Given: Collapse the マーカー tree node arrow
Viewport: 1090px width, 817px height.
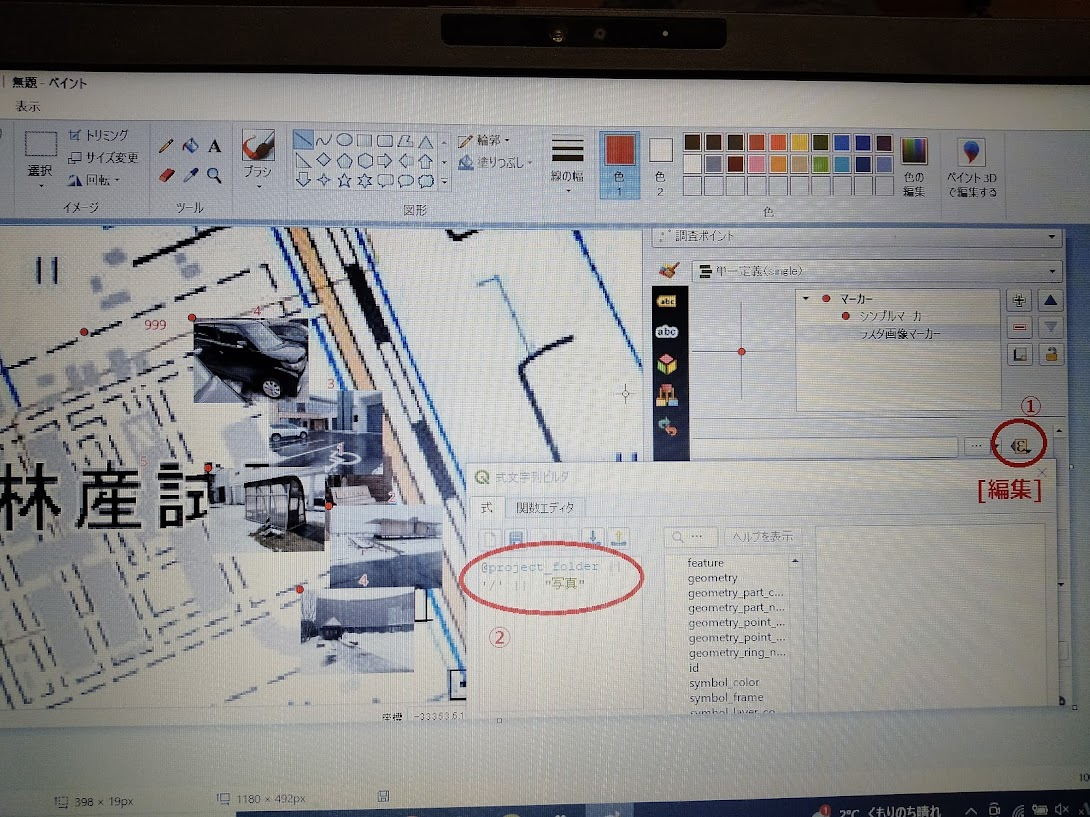Looking at the screenshot, I should 806,298.
